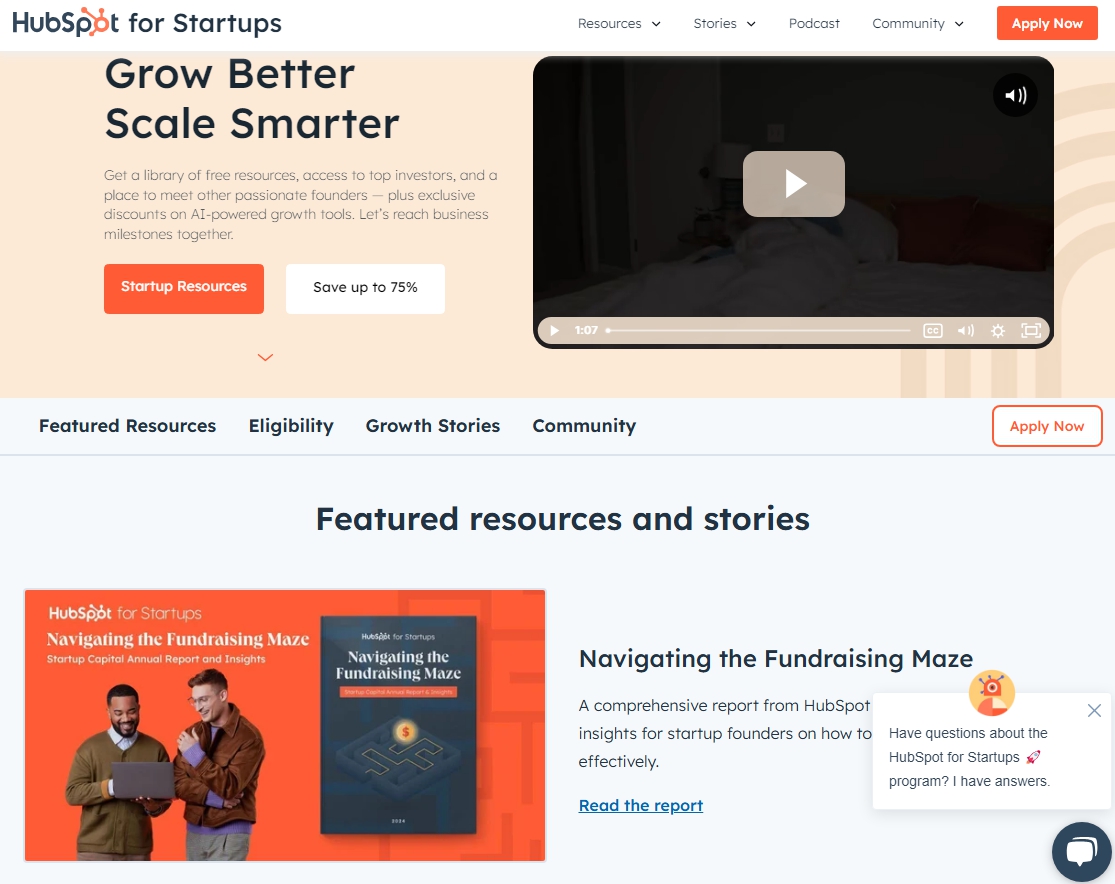Viewport: 1115px width, 884px height.
Task: Click the orange down chevron below the hero buttons
Action: click(265, 358)
